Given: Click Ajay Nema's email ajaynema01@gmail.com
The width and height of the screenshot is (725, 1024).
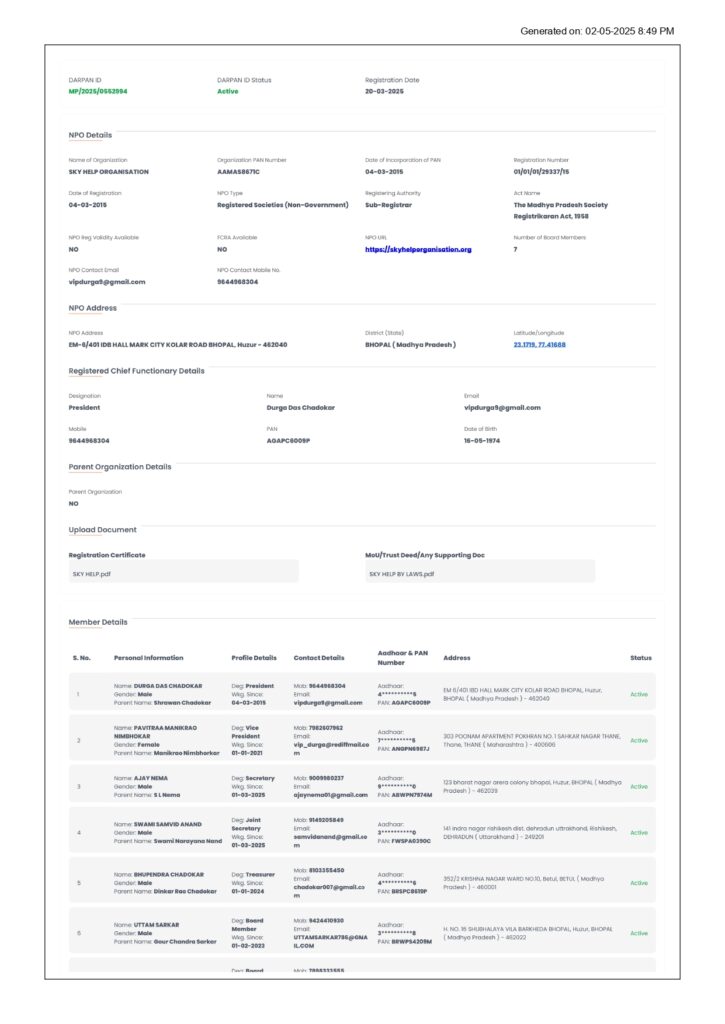Looking at the screenshot, I should coord(330,794).
